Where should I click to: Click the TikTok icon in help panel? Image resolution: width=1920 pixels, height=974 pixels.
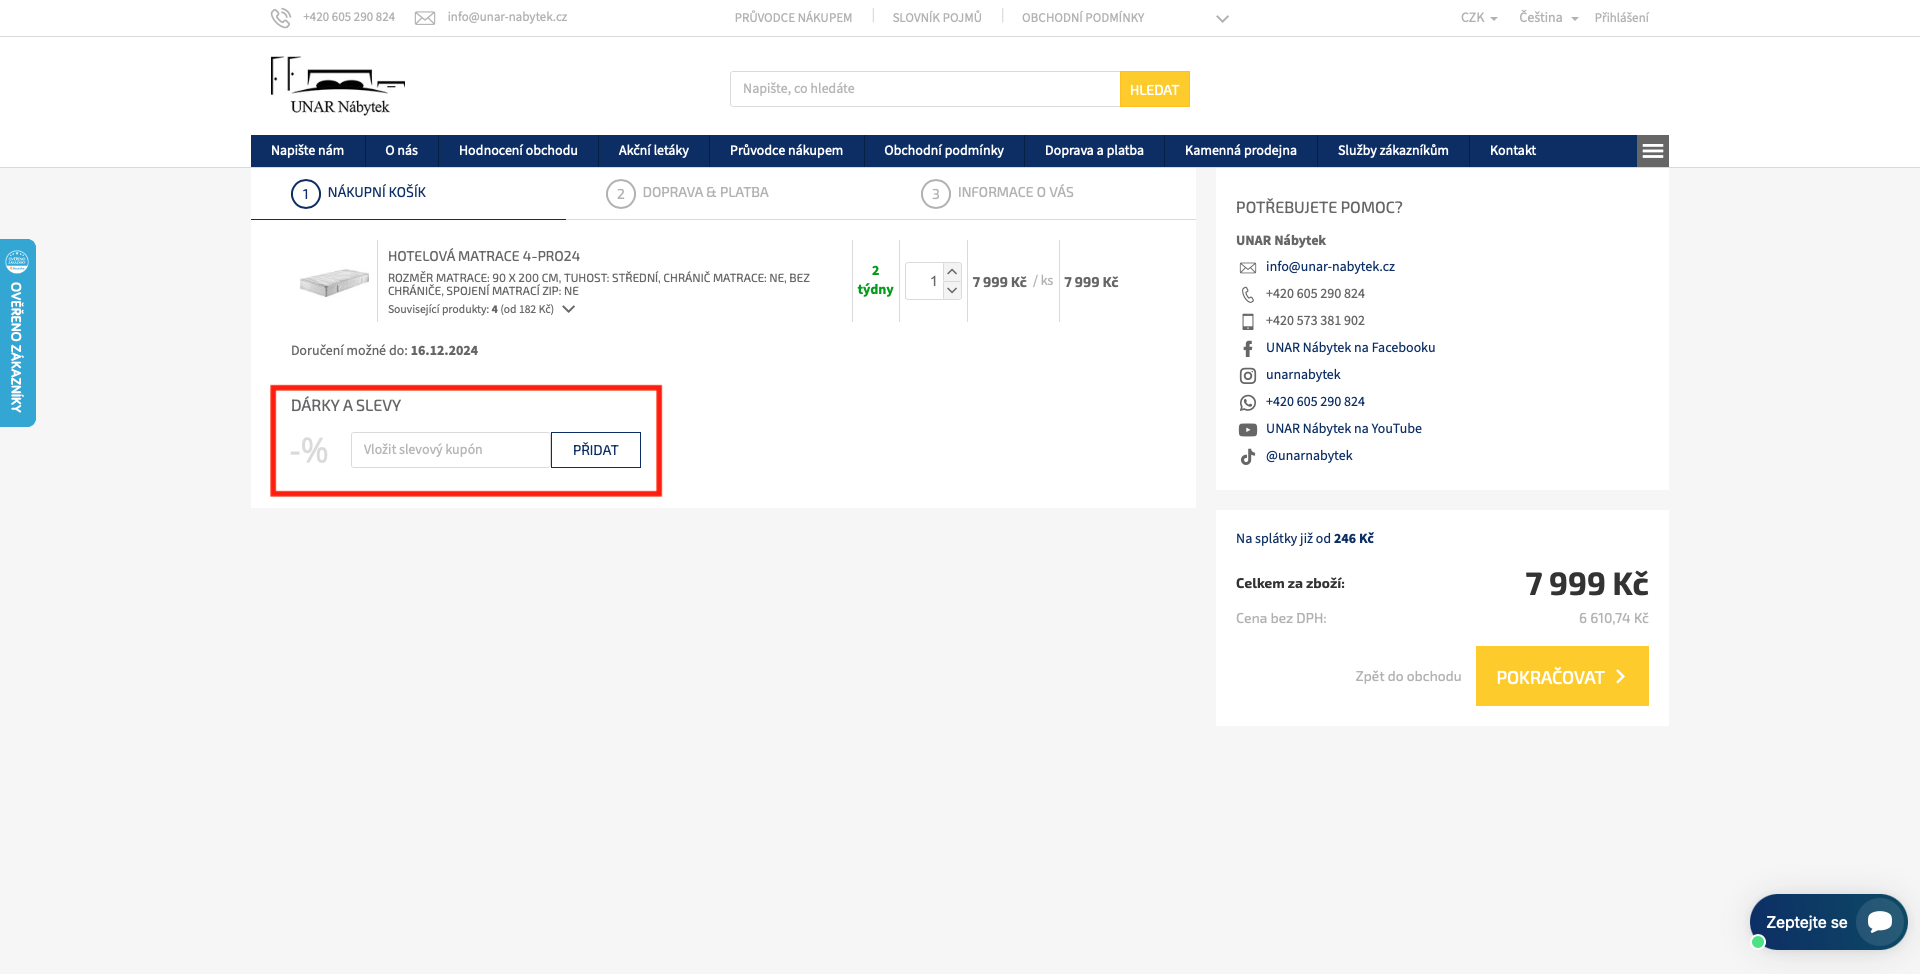[1248, 456]
